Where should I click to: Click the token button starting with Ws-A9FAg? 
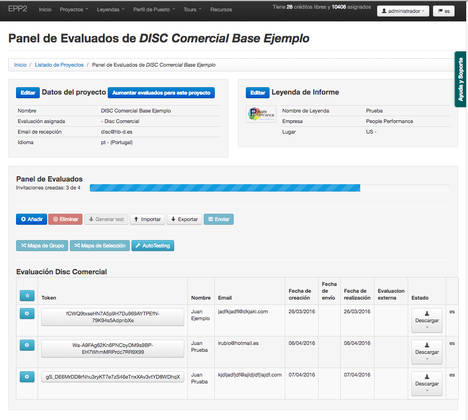click(113, 349)
